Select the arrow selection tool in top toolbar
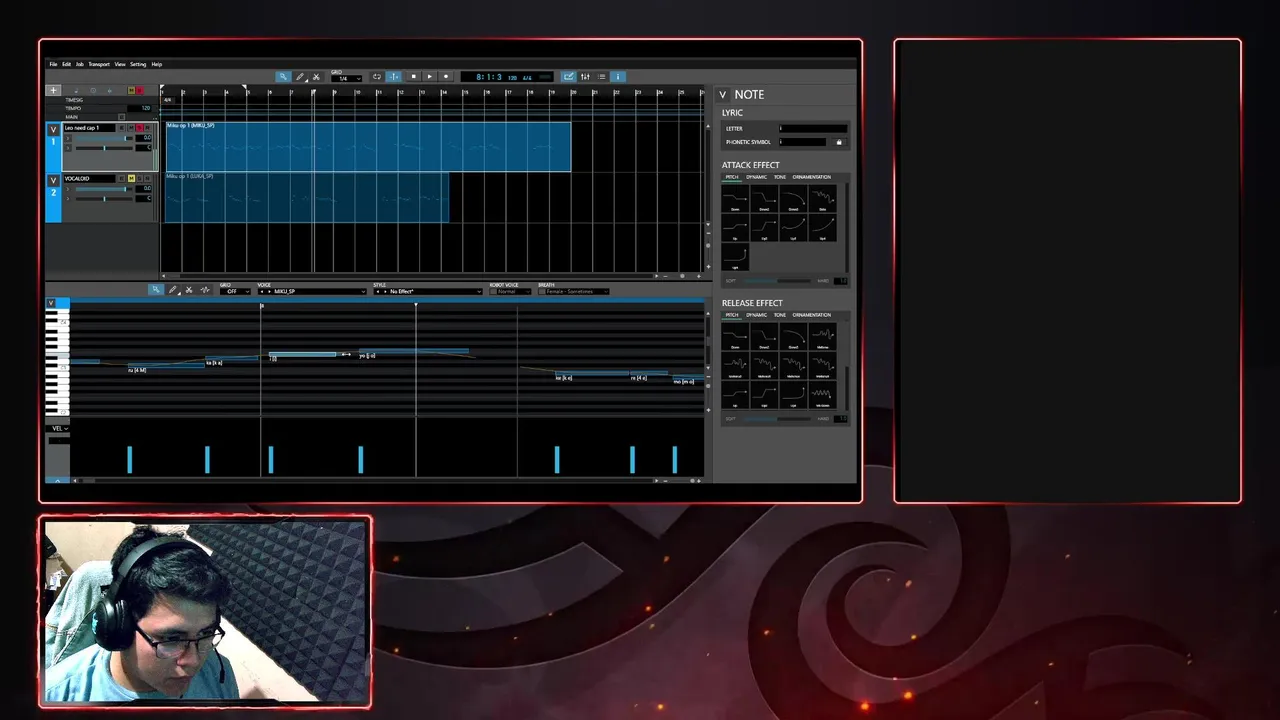 pos(283,77)
